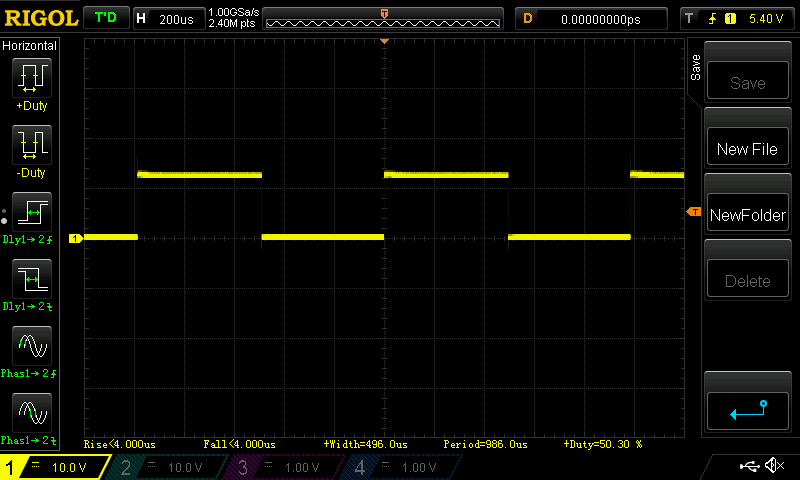Click the D delay 0.00000000ps field
The width and height of the screenshot is (800, 480).
pyautogui.click(x=591, y=19)
